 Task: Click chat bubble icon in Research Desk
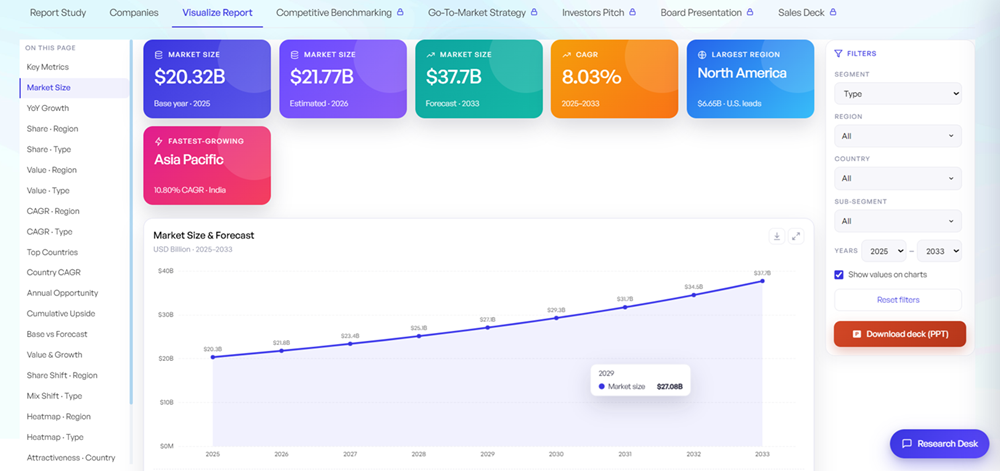coord(906,444)
